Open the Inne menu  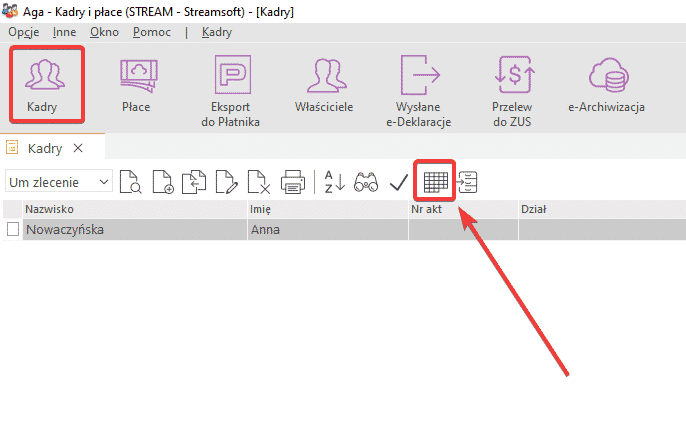coord(65,32)
